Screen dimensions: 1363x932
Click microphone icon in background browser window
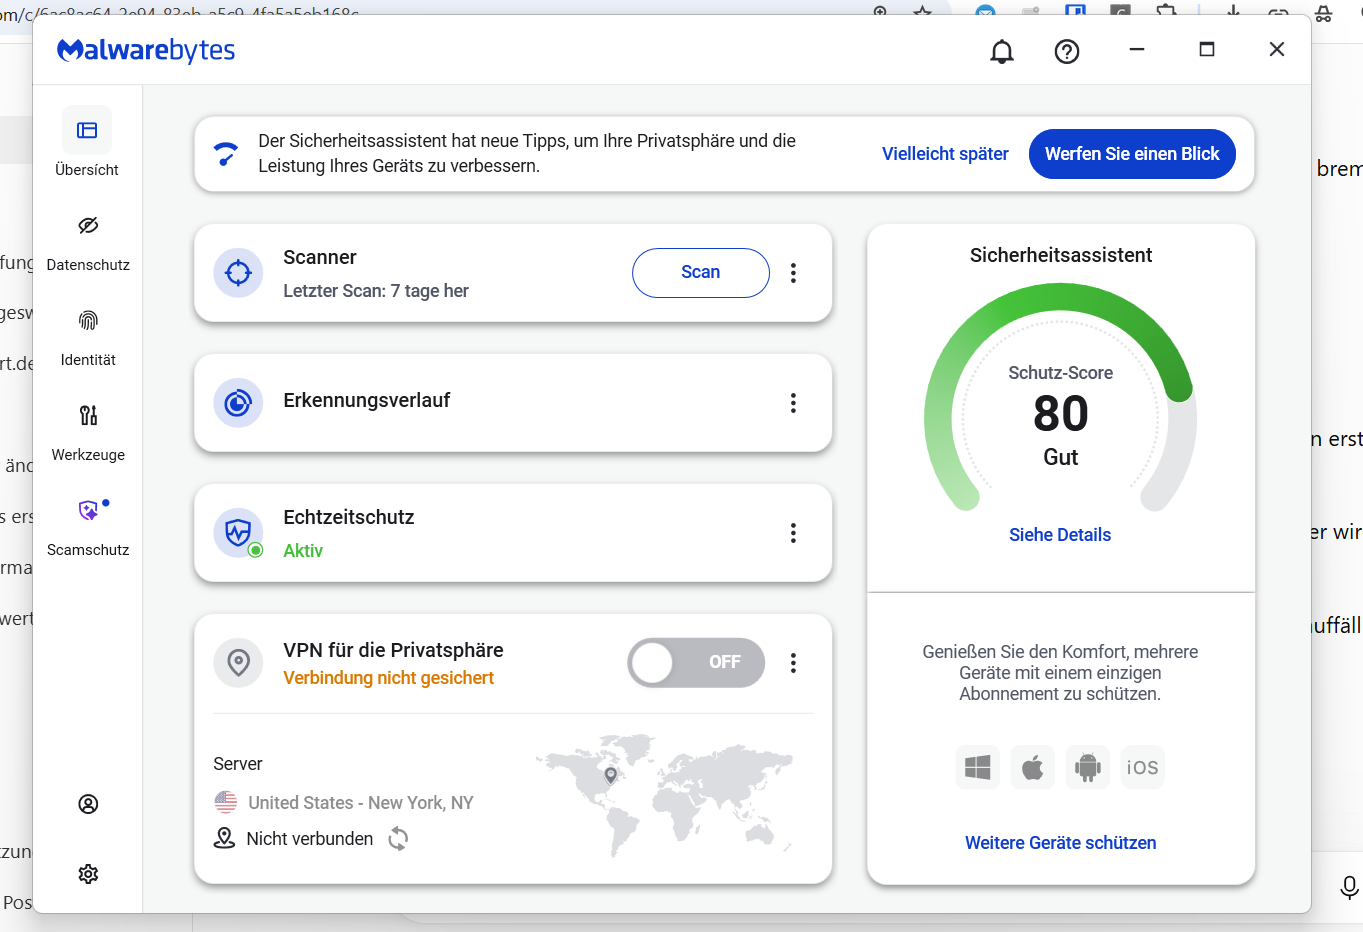(x=1349, y=887)
